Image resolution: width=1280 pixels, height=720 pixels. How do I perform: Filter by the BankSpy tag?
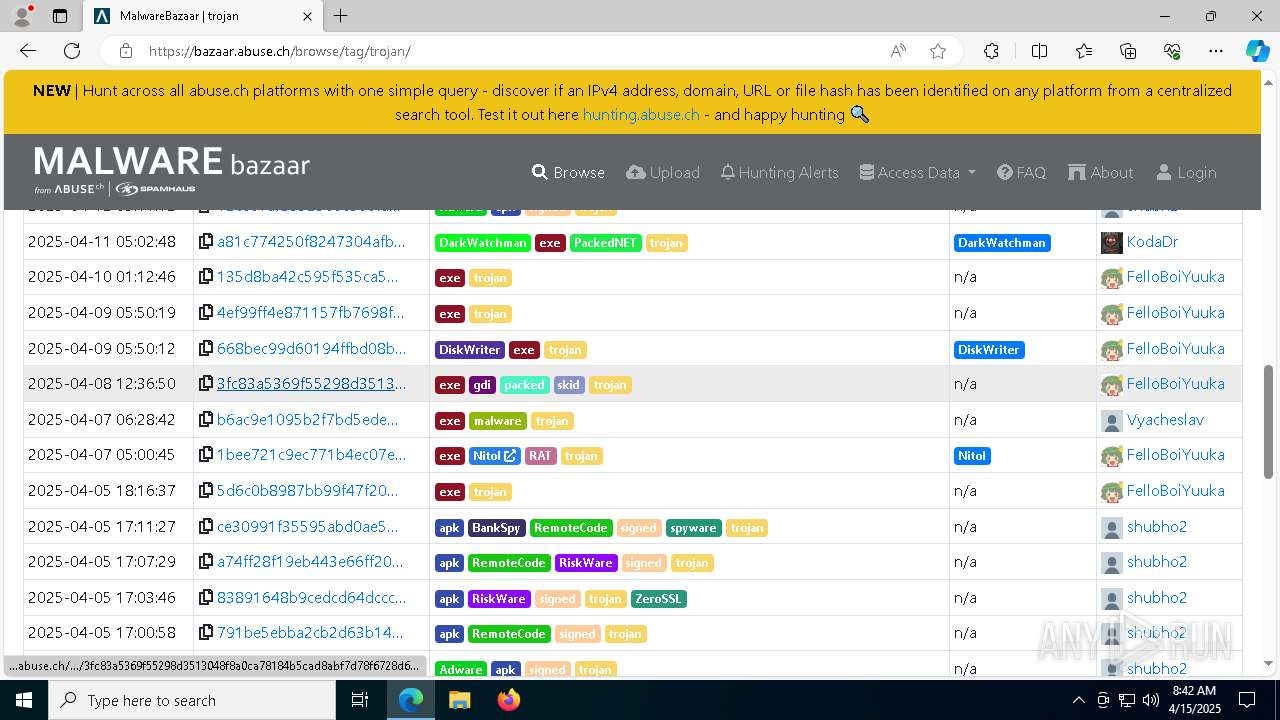click(496, 528)
